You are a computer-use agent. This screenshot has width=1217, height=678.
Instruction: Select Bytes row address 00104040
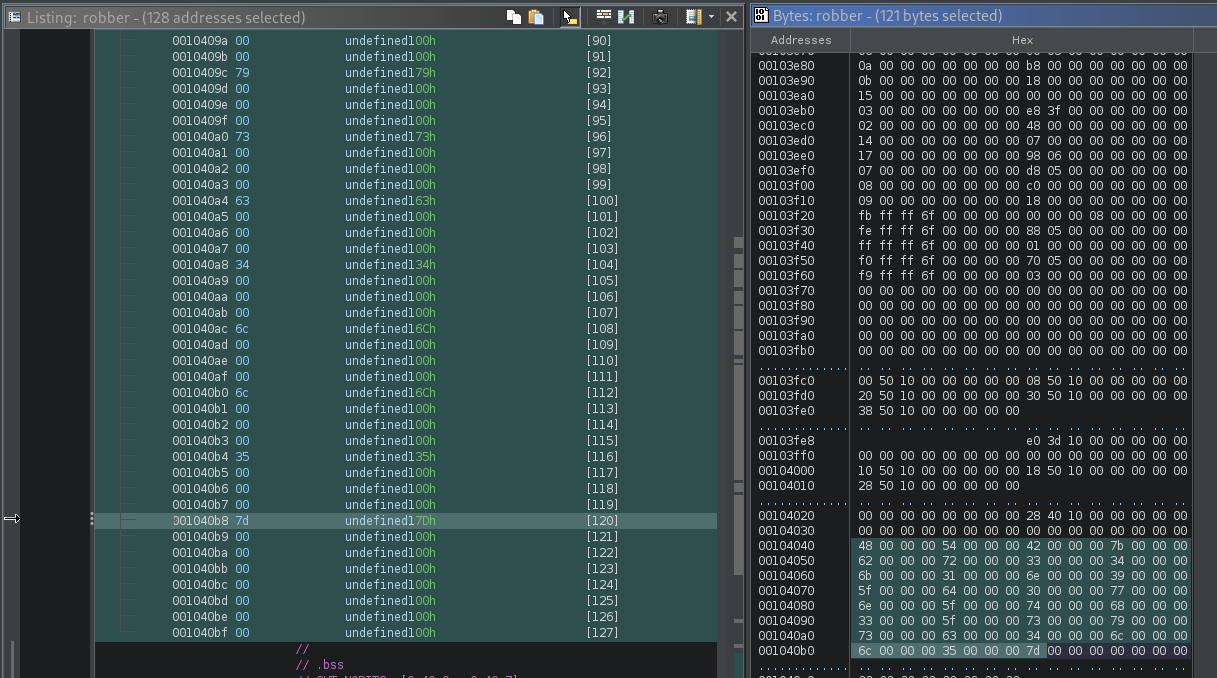[x=786, y=546]
